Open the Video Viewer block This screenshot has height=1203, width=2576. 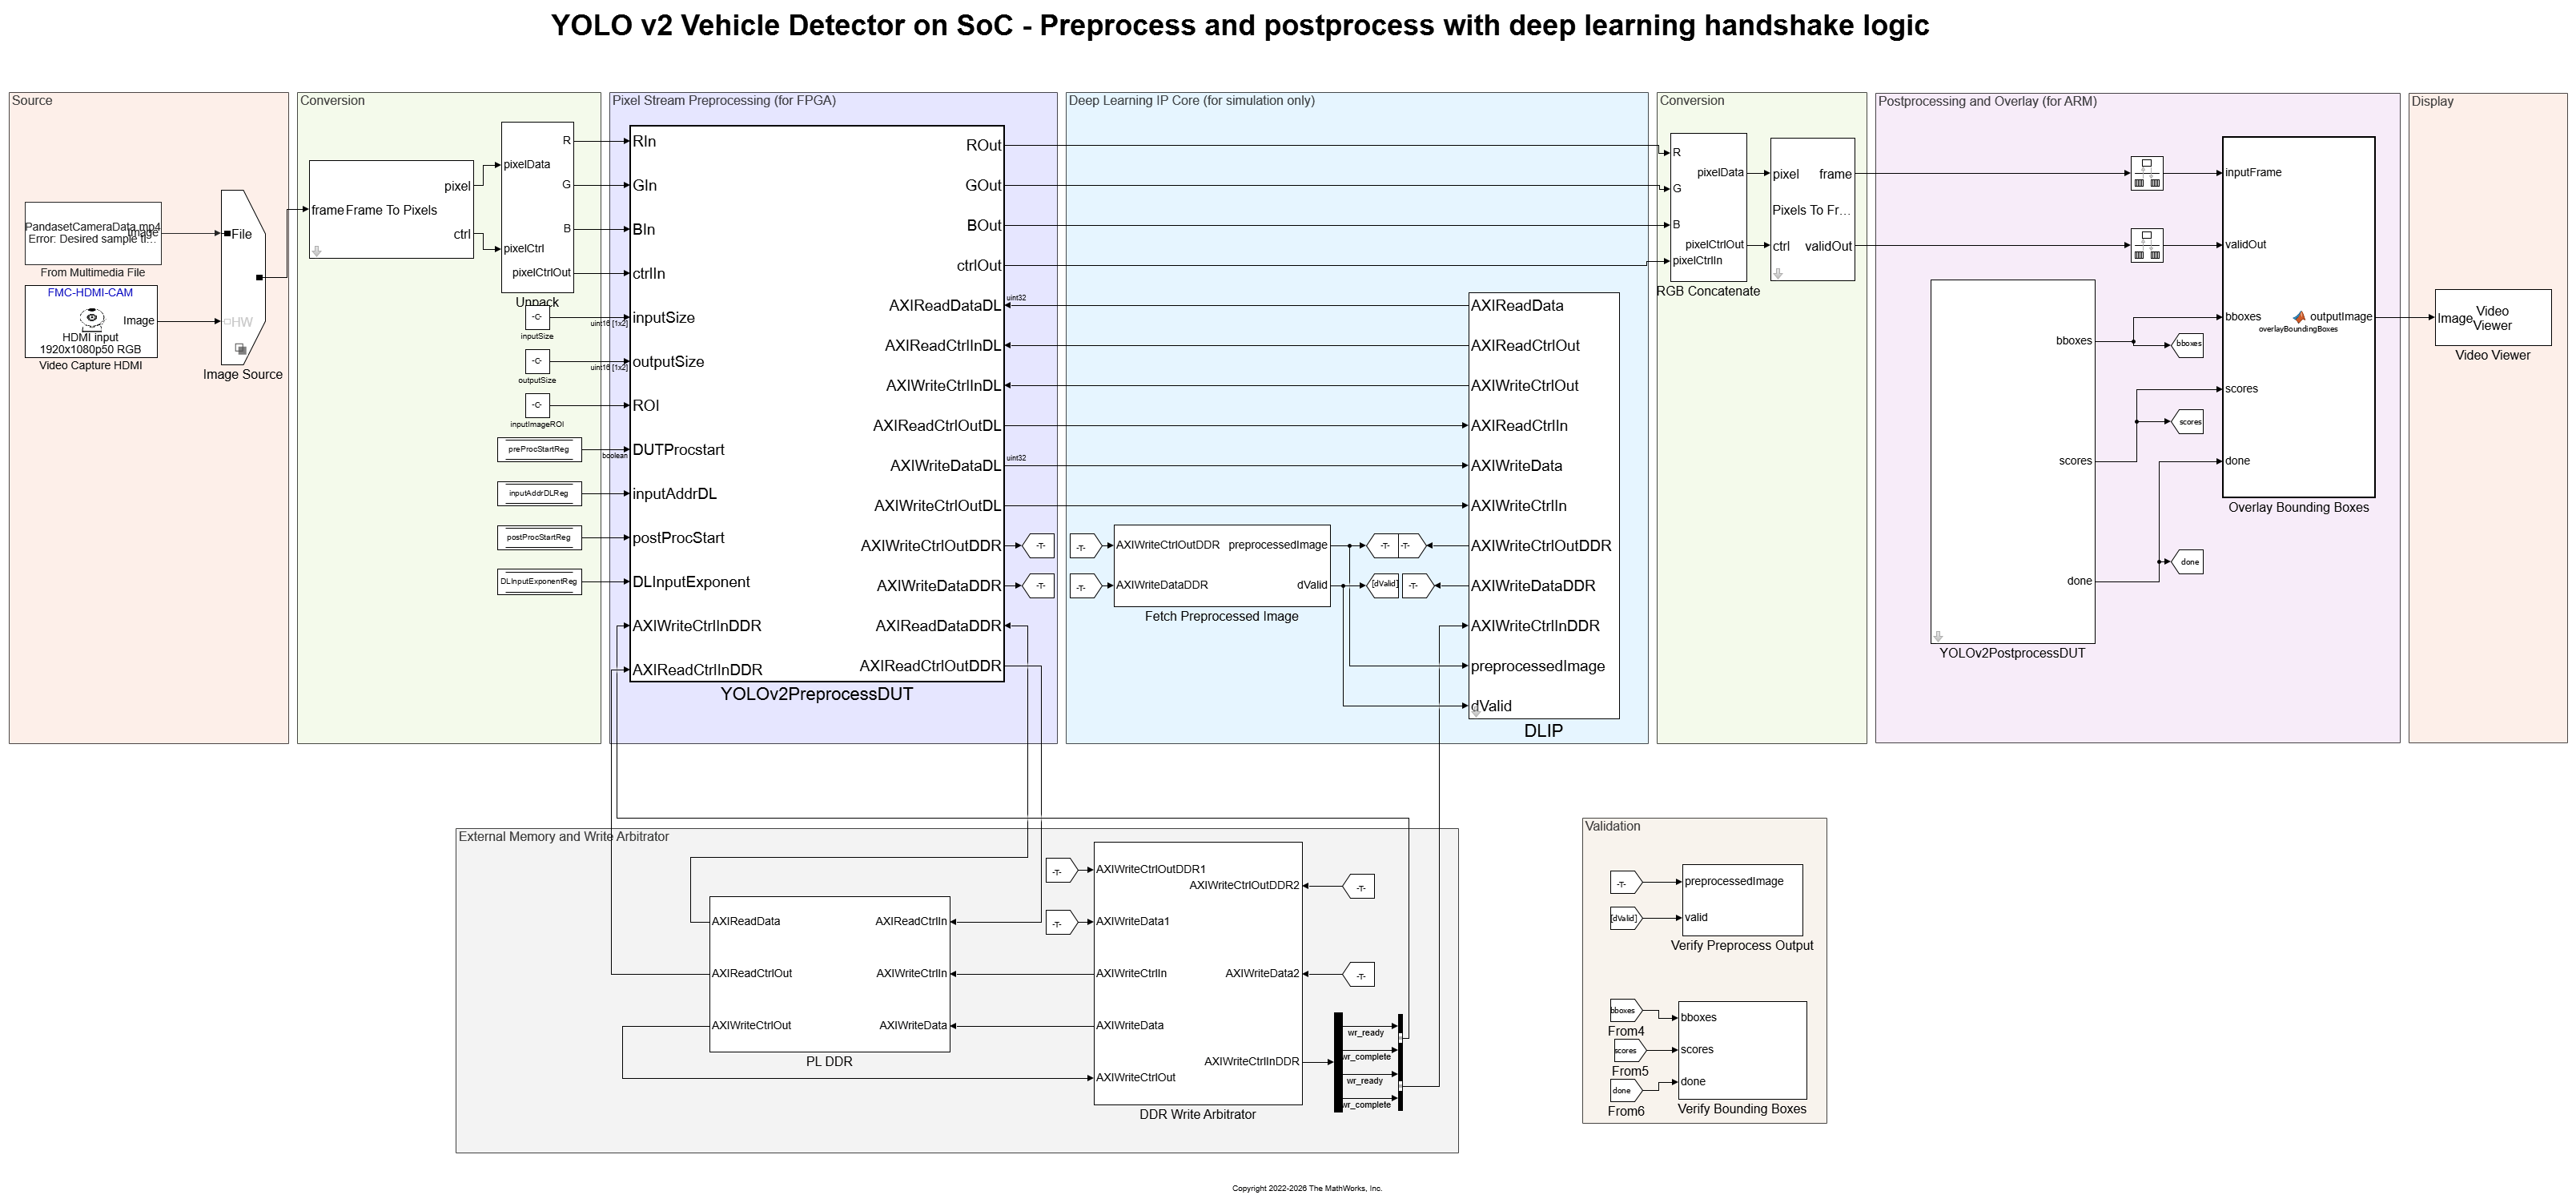(x=2493, y=318)
